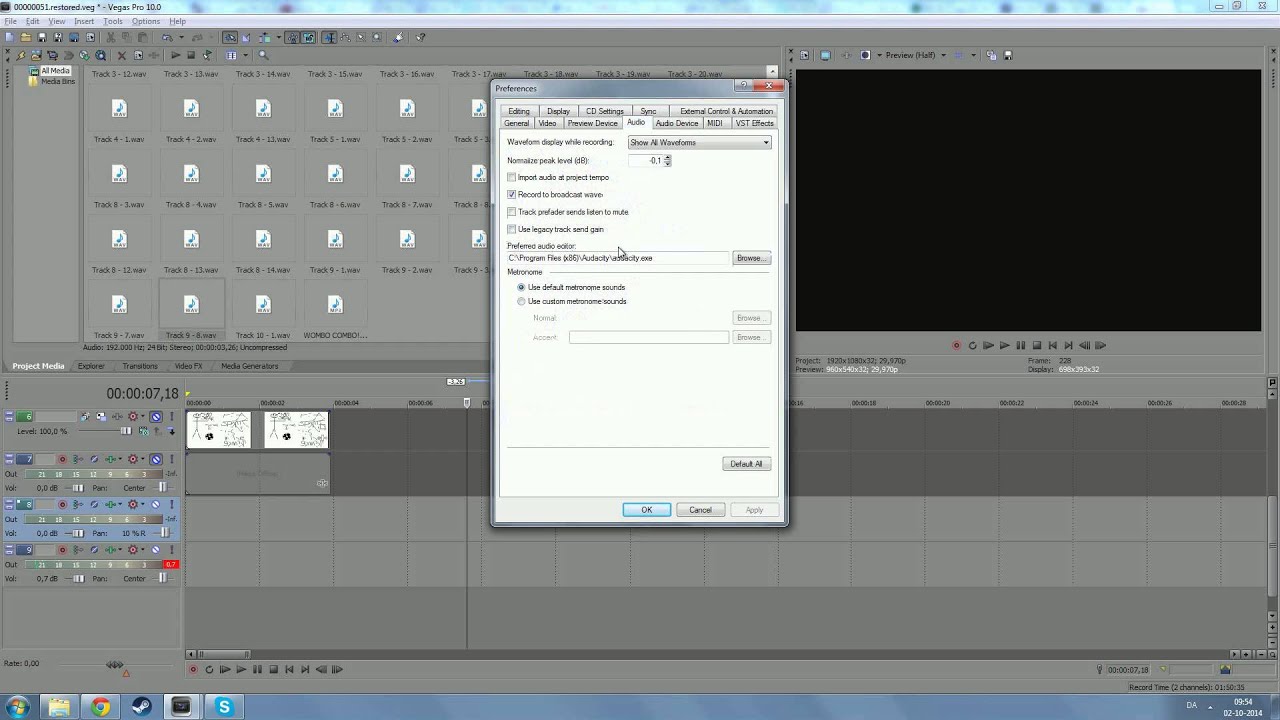This screenshot has width=1280, height=720.
Task: Check Track prefader sends listen to mute
Action: [x=512, y=212]
